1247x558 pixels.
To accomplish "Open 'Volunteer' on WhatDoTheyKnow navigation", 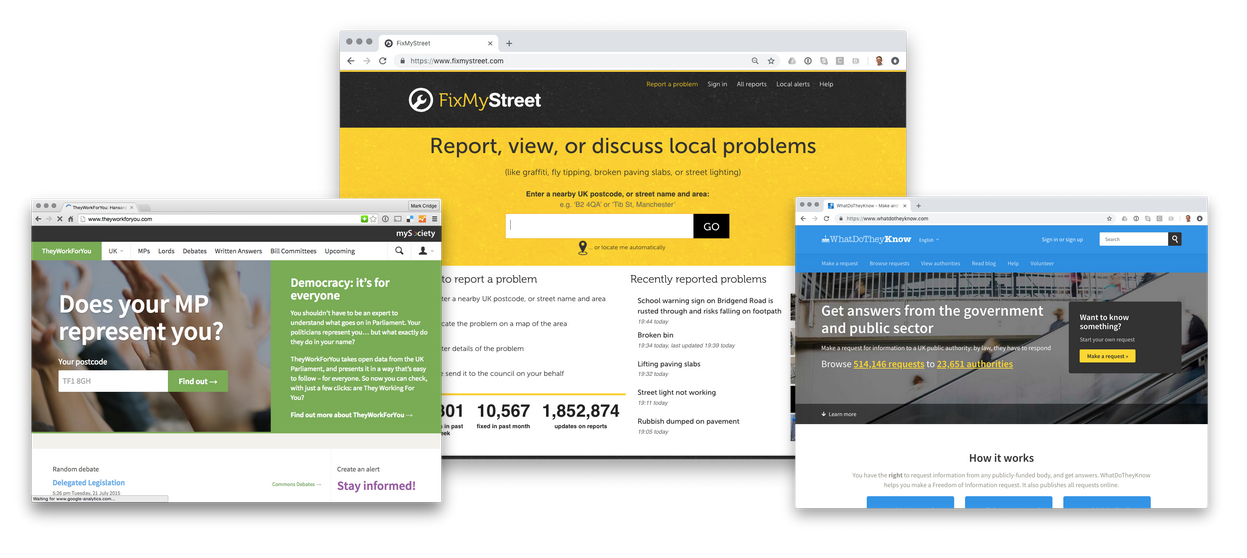I will [x=1042, y=263].
